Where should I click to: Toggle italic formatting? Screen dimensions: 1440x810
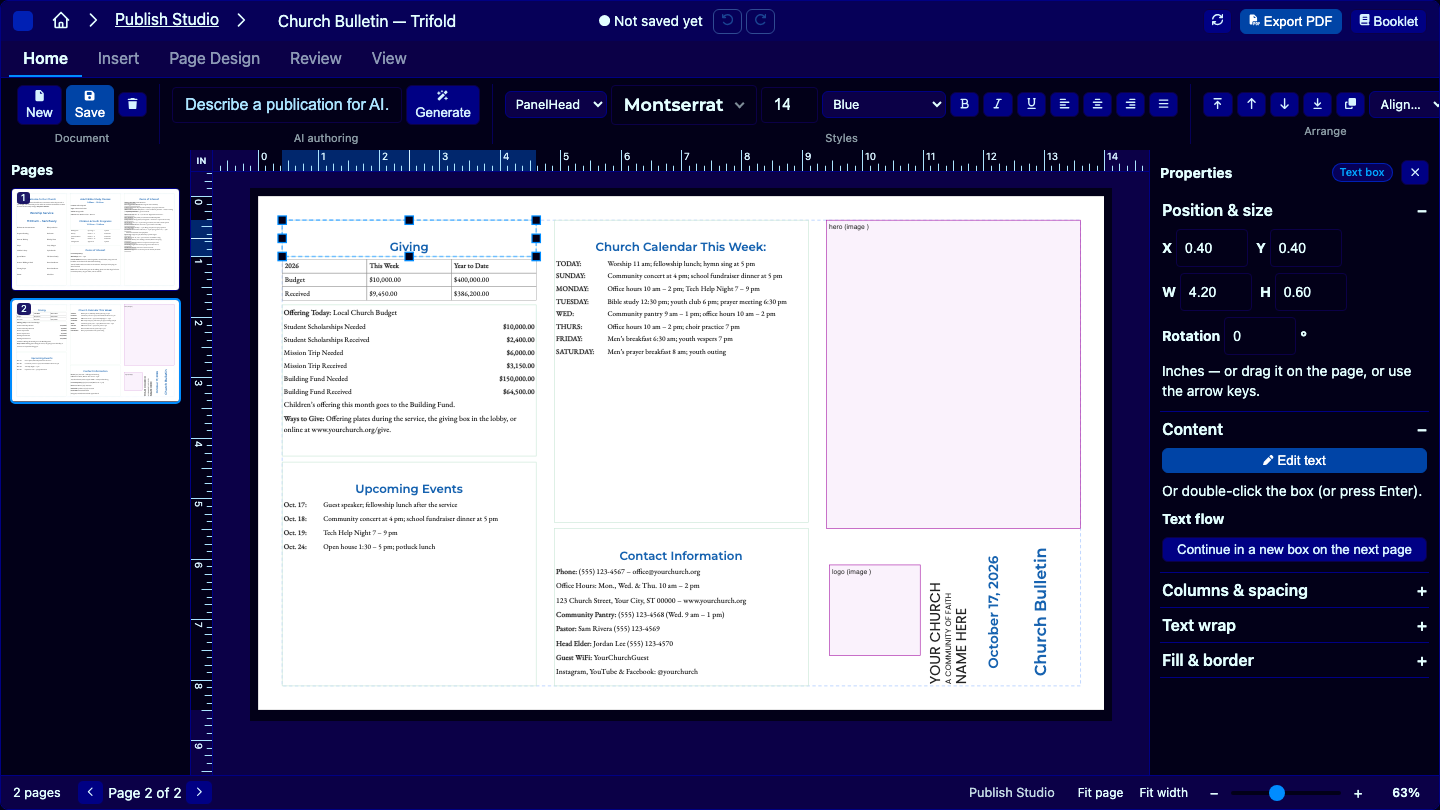[x=997, y=104]
